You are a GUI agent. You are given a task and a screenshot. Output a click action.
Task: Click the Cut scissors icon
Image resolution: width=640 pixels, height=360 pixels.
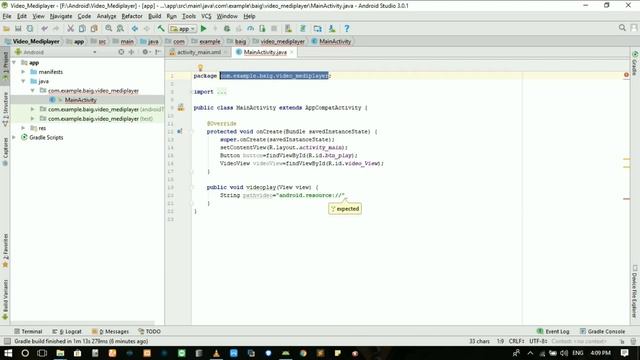point(70,29)
